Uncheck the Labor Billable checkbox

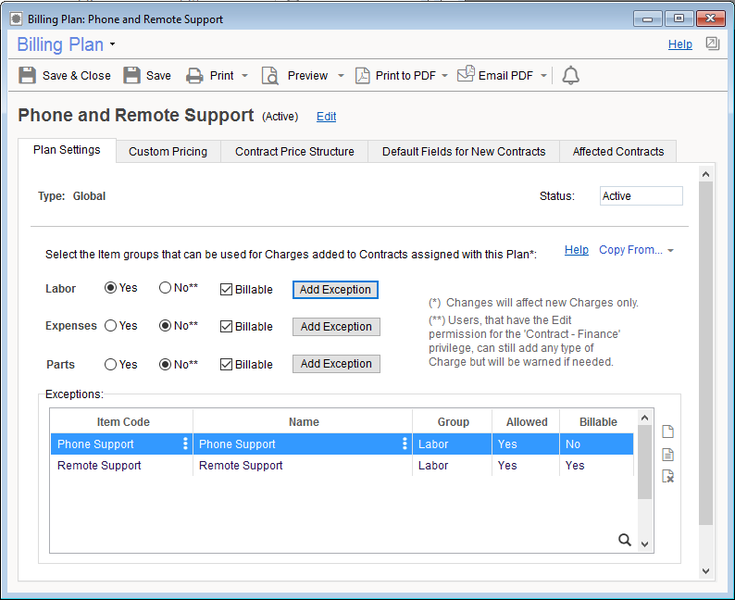[x=226, y=289]
